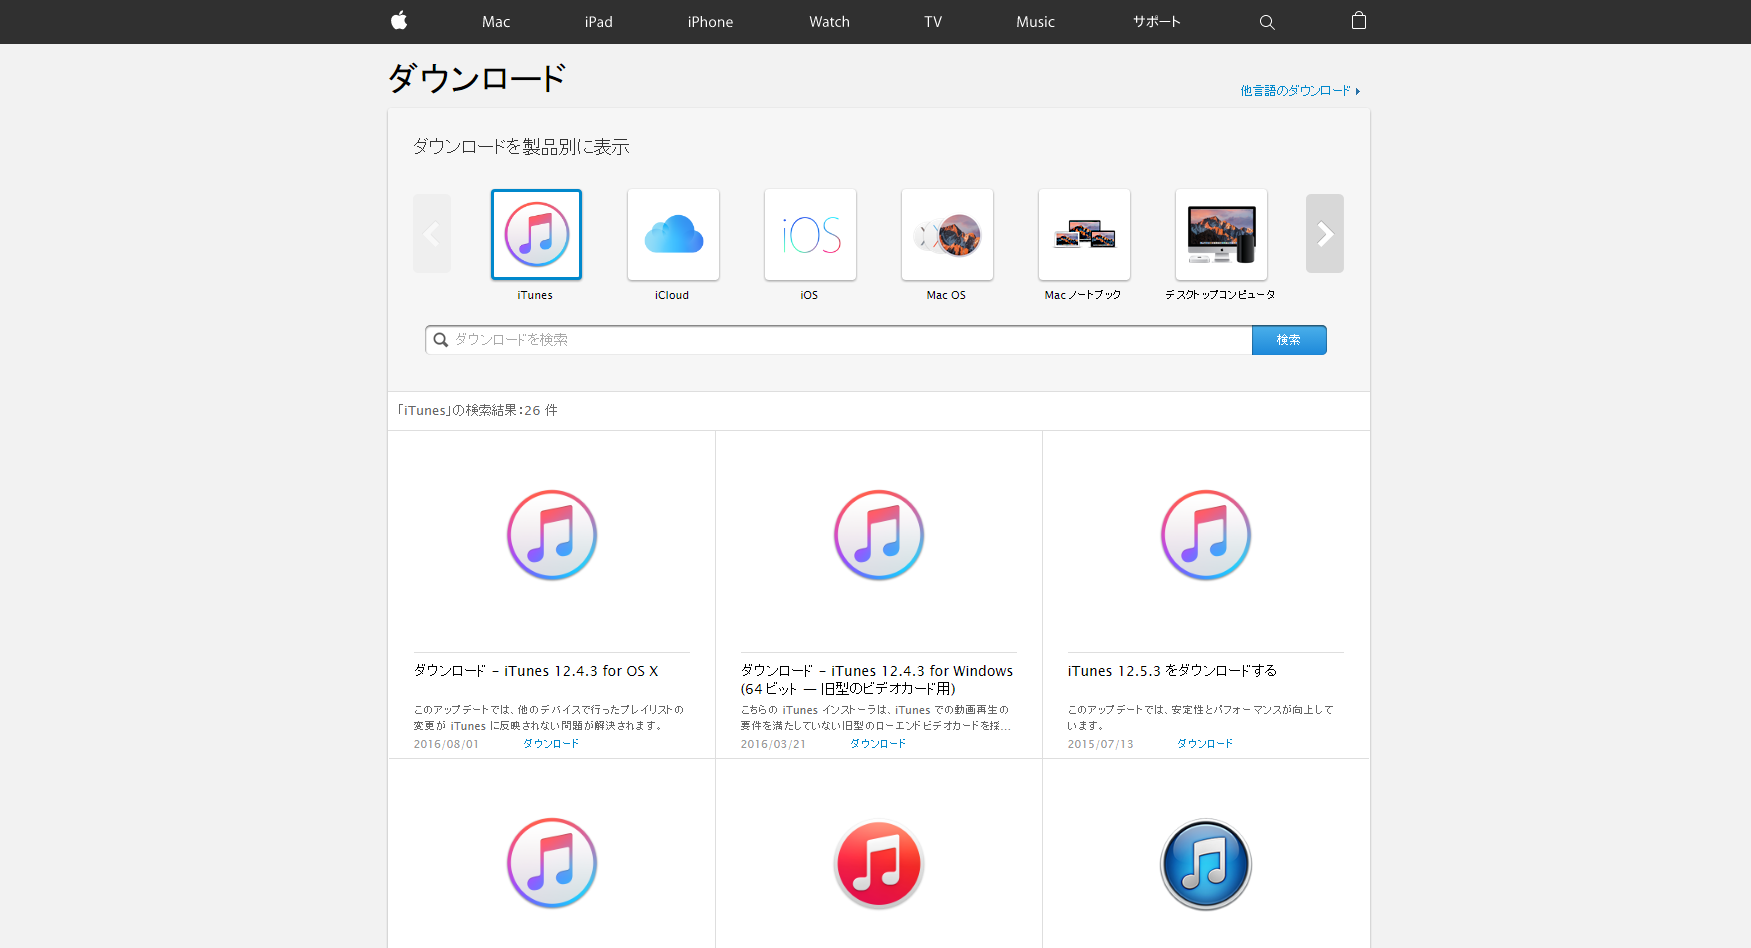Select the iOS product category icon

[810, 234]
